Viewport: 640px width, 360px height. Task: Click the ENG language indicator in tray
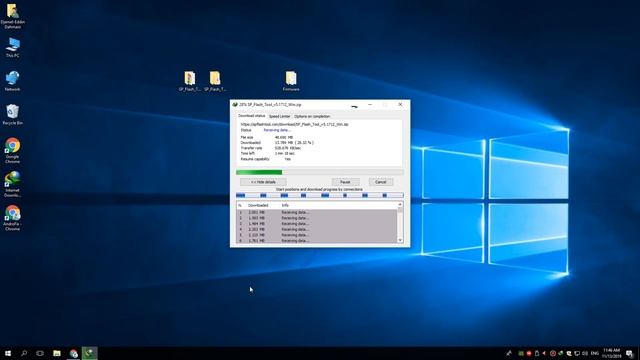595,353
